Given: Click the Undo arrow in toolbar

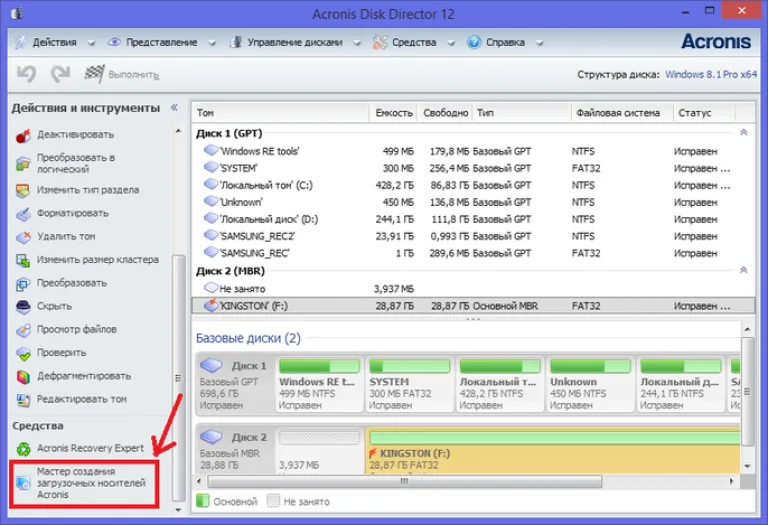Looking at the screenshot, I should click(x=26, y=74).
